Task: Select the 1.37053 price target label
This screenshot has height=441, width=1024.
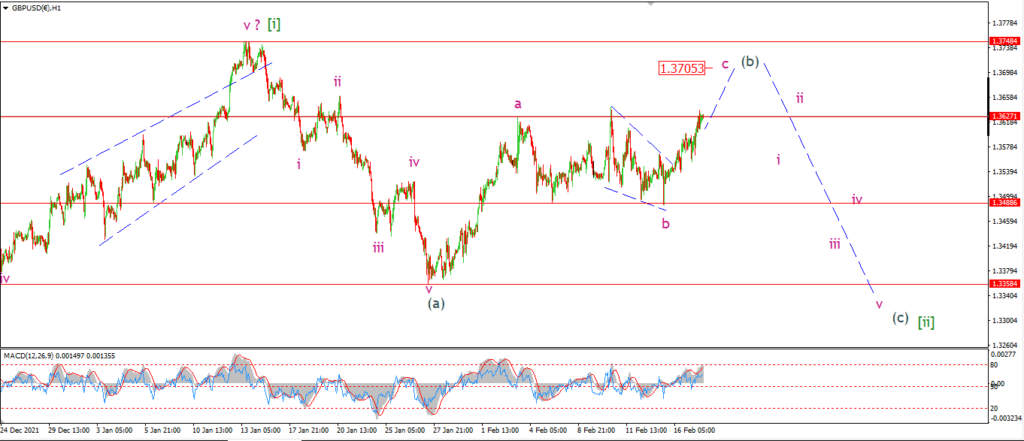Action: click(682, 68)
